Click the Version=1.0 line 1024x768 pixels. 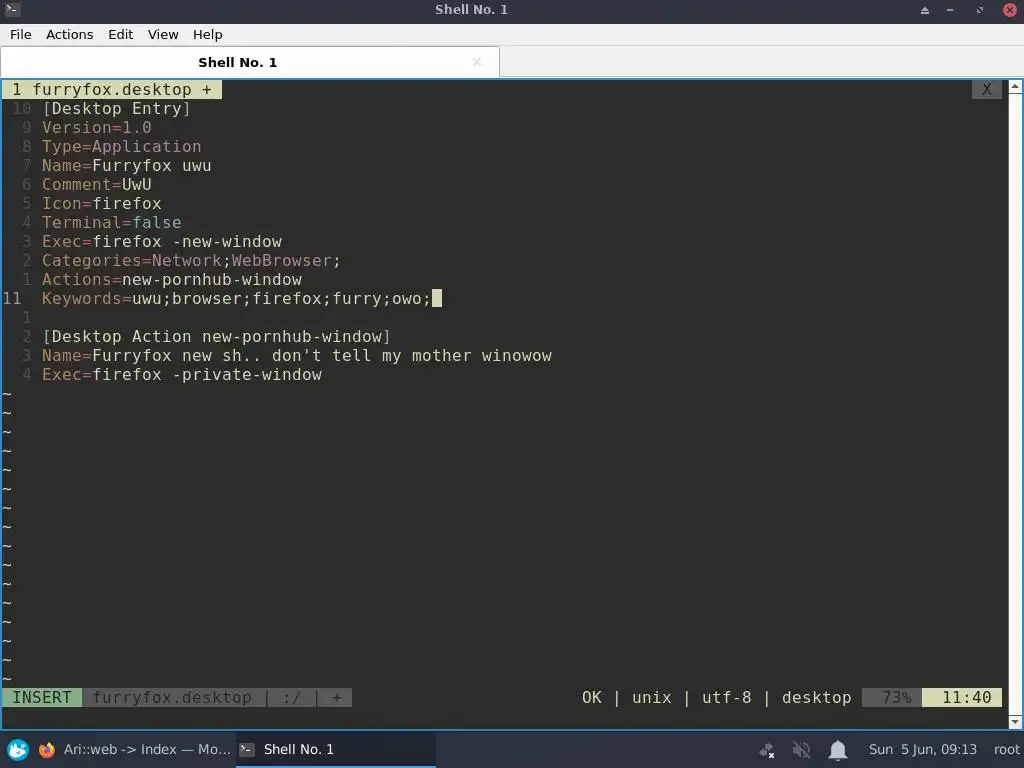click(97, 127)
